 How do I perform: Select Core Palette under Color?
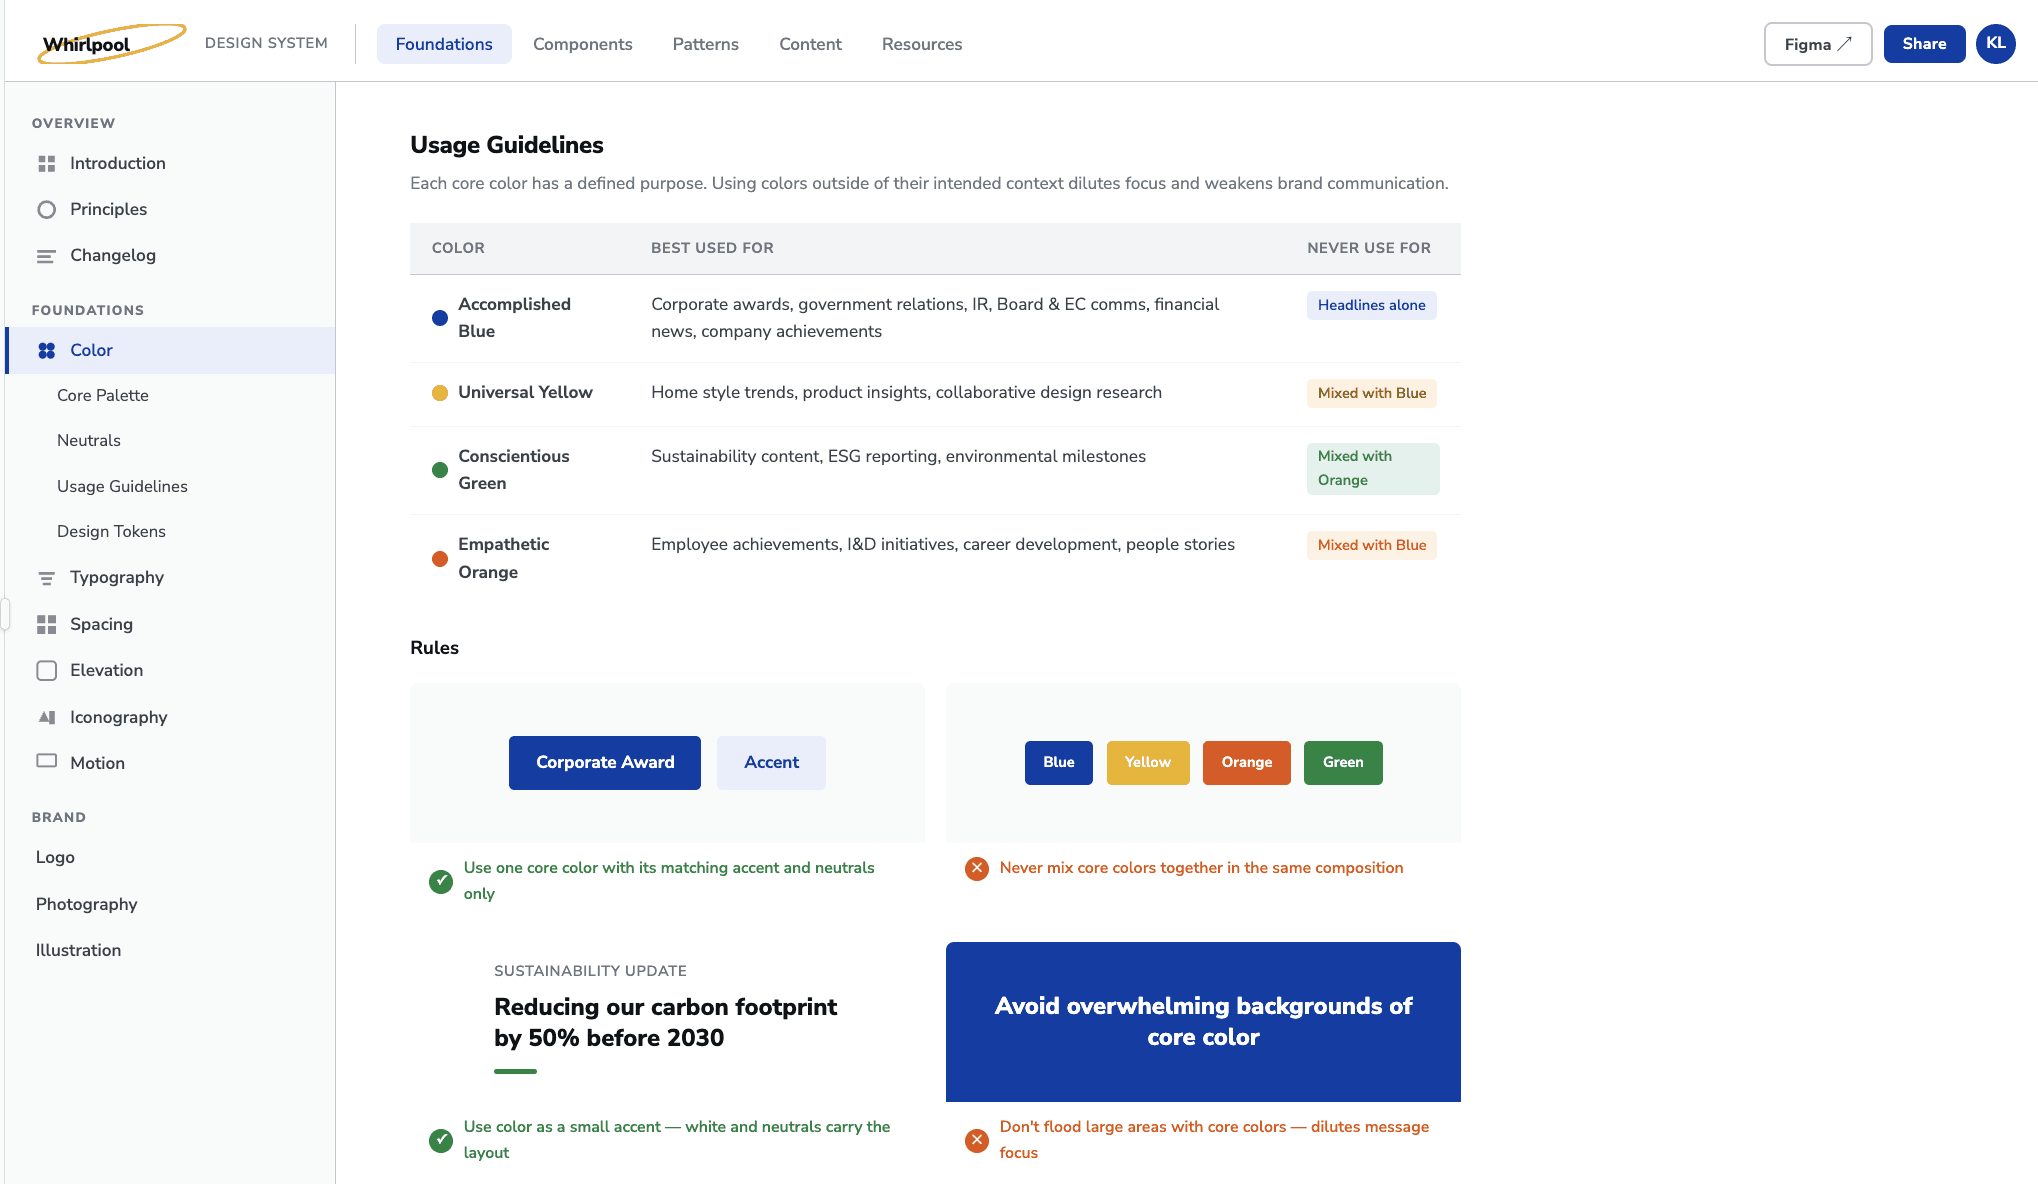point(102,395)
